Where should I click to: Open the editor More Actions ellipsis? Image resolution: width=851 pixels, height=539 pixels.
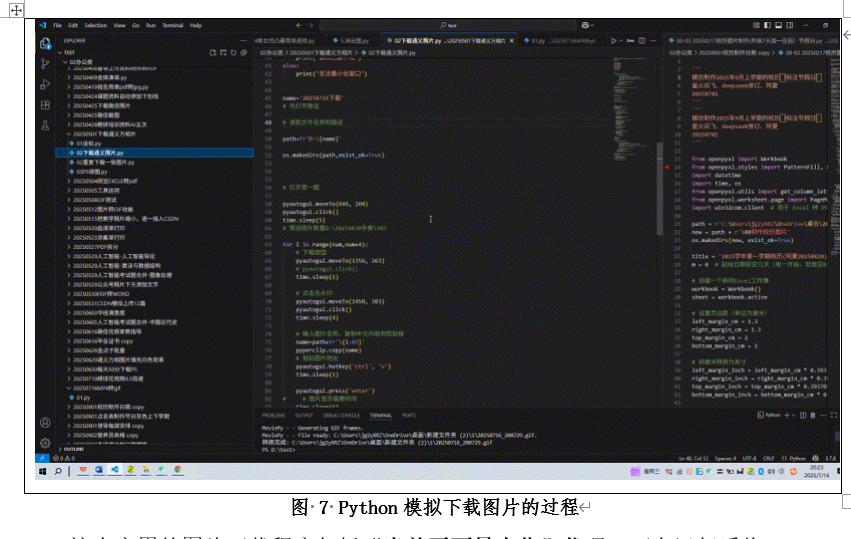tap(653, 41)
